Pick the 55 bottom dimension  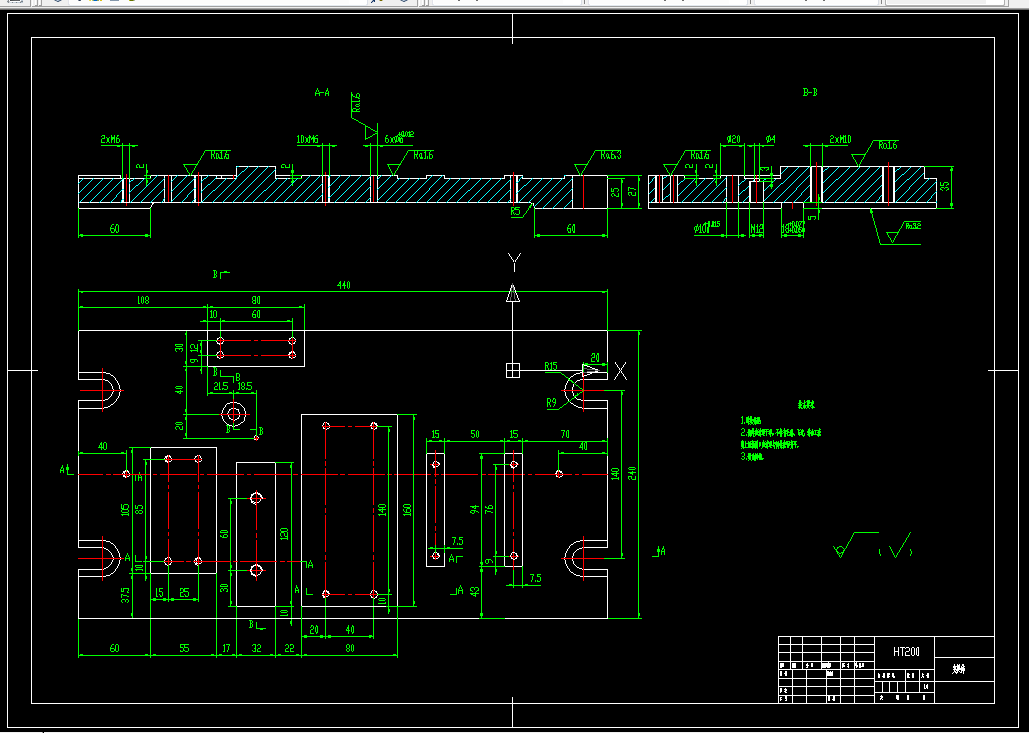[x=184, y=648]
